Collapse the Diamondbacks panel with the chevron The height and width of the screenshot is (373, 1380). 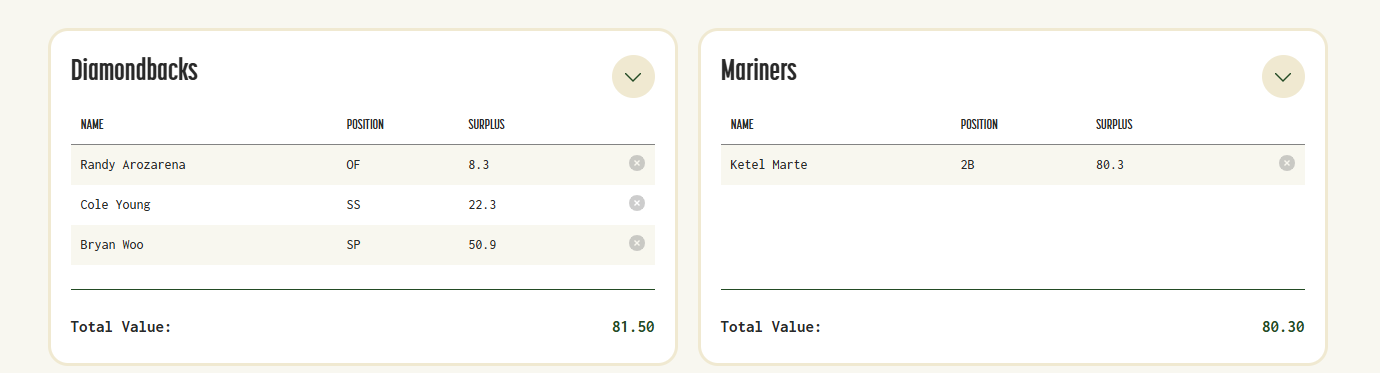click(x=633, y=76)
